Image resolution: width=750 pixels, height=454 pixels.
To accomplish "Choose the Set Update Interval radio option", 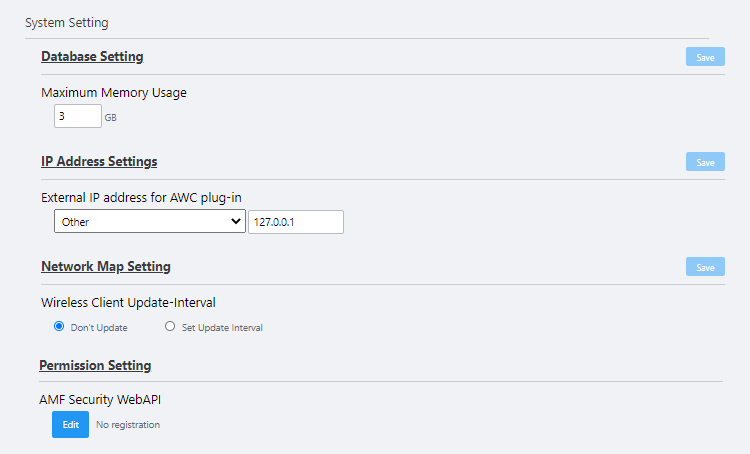I will tap(170, 327).
